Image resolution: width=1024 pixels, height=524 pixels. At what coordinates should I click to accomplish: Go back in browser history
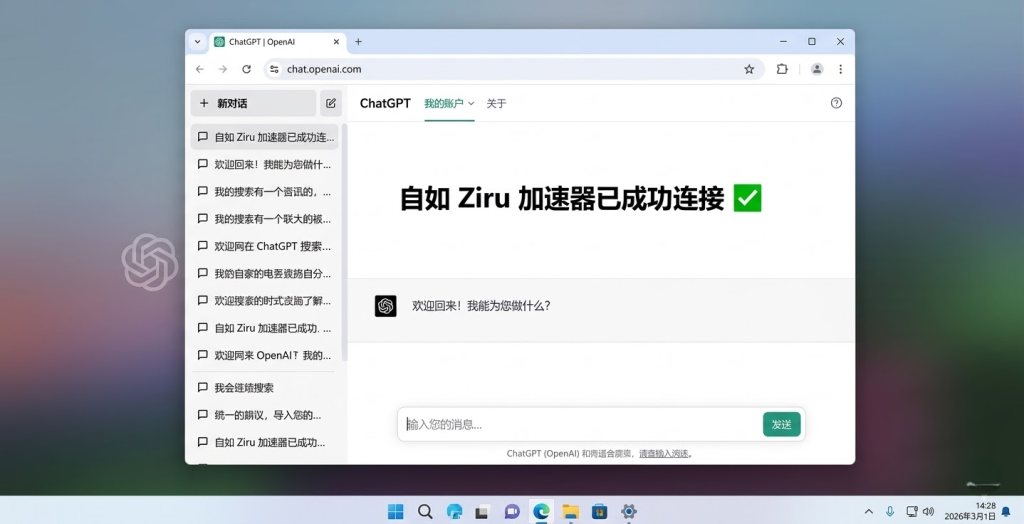[x=200, y=69]
